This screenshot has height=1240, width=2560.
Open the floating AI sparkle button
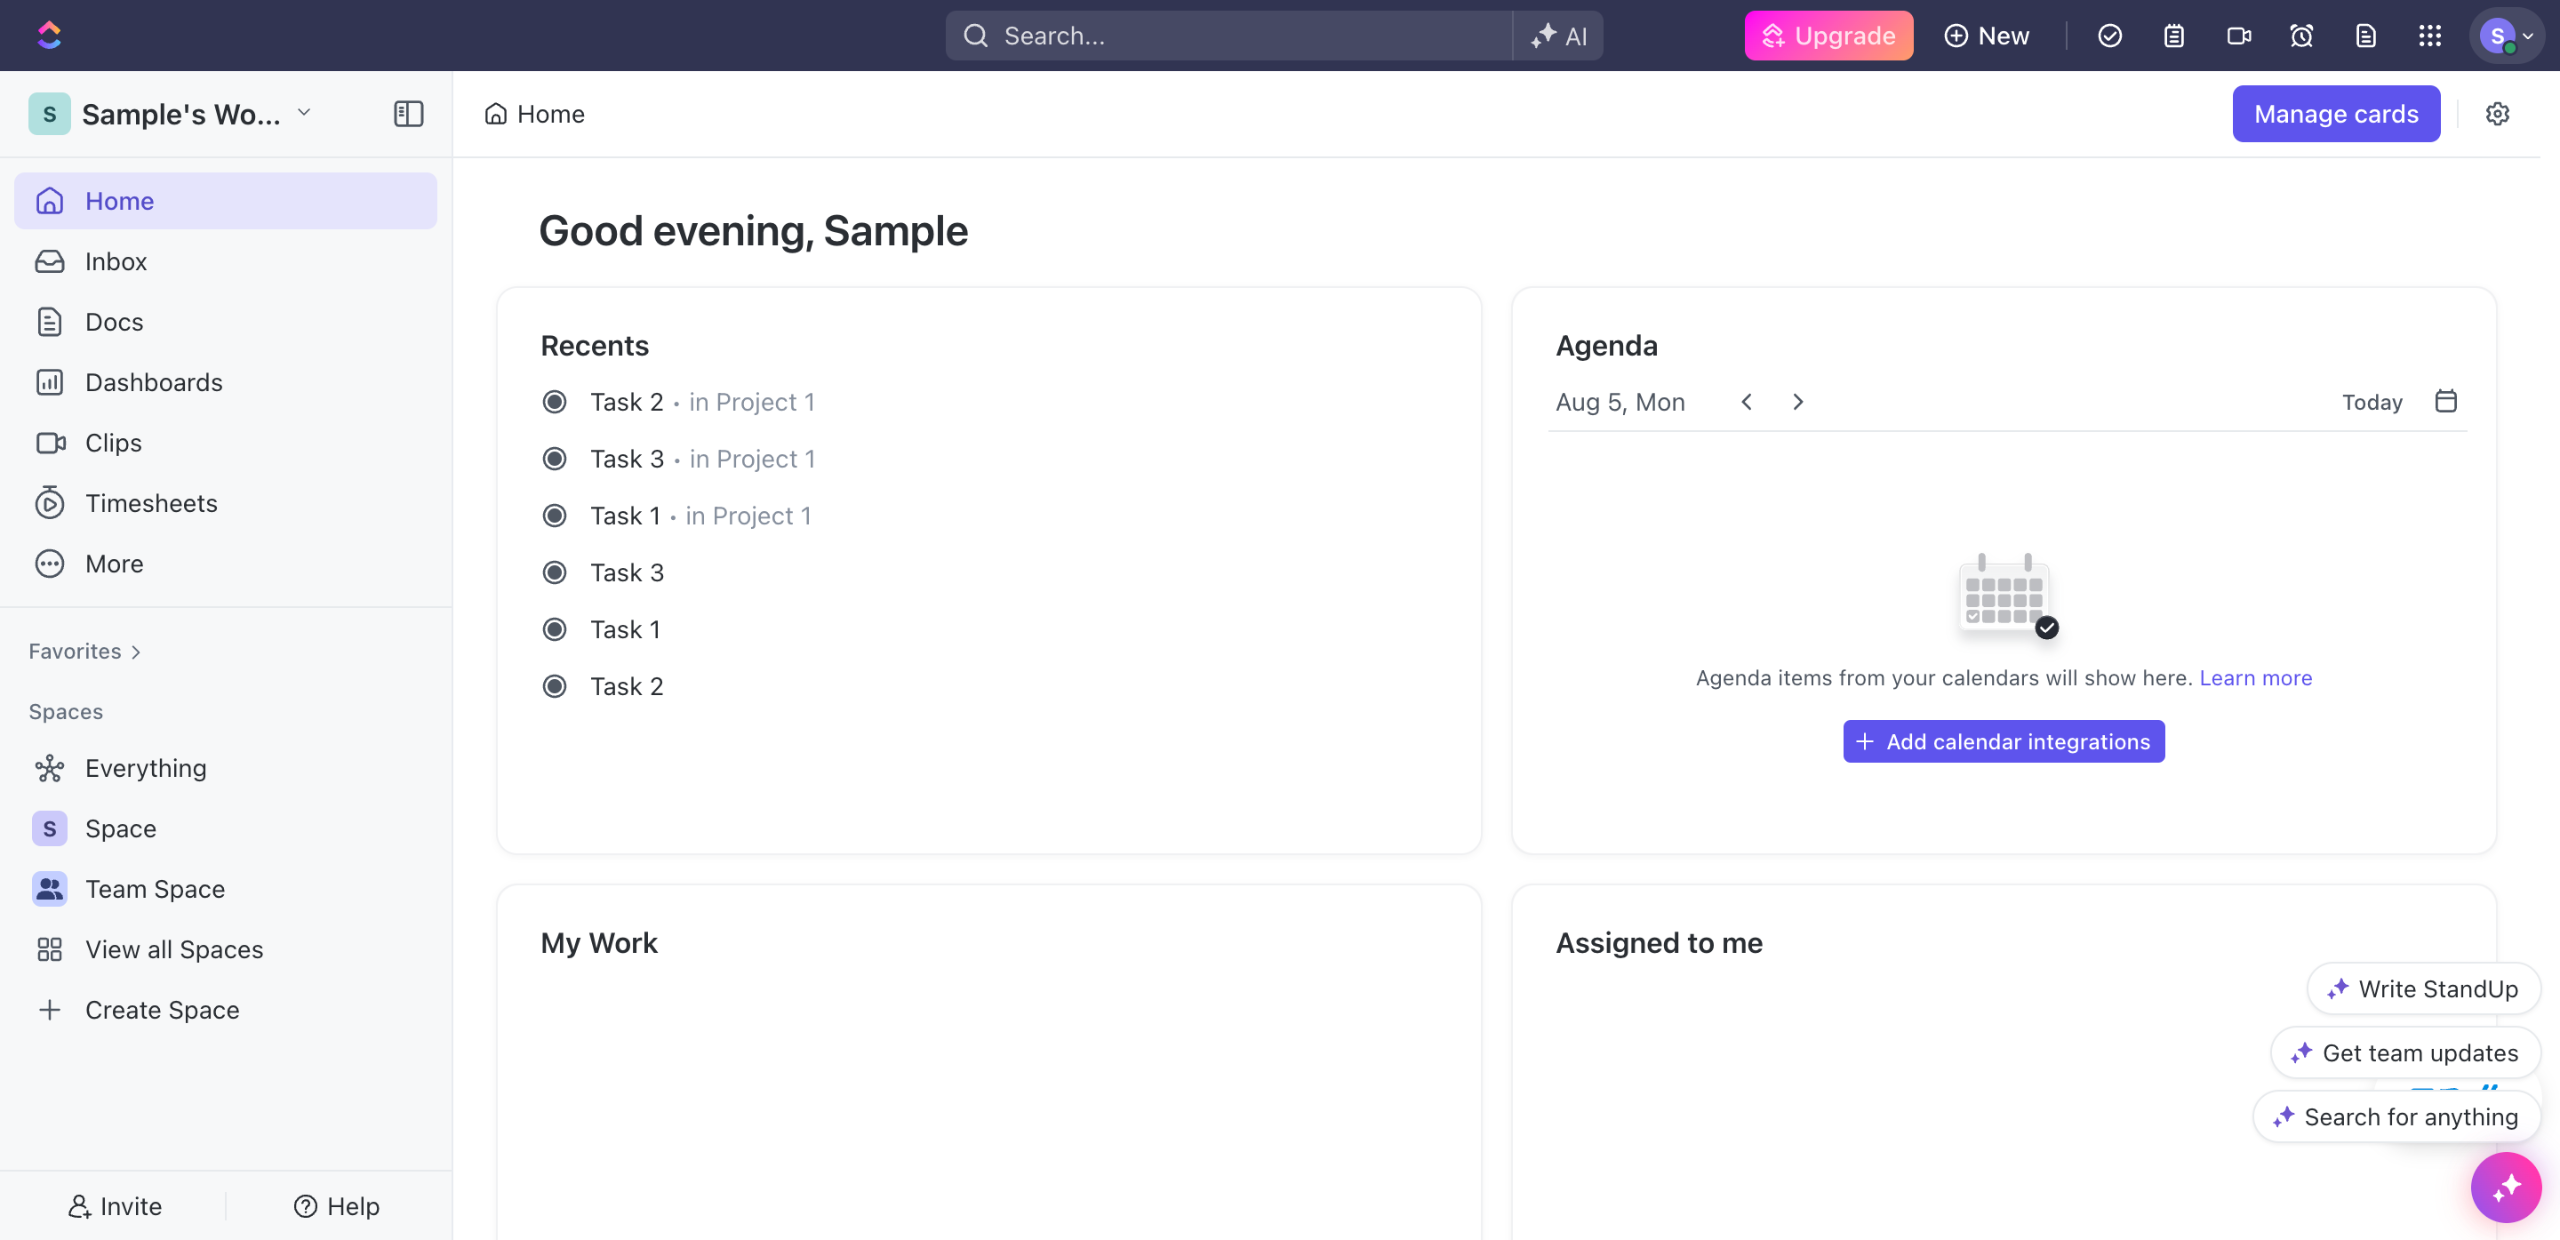point(2505,1187)
